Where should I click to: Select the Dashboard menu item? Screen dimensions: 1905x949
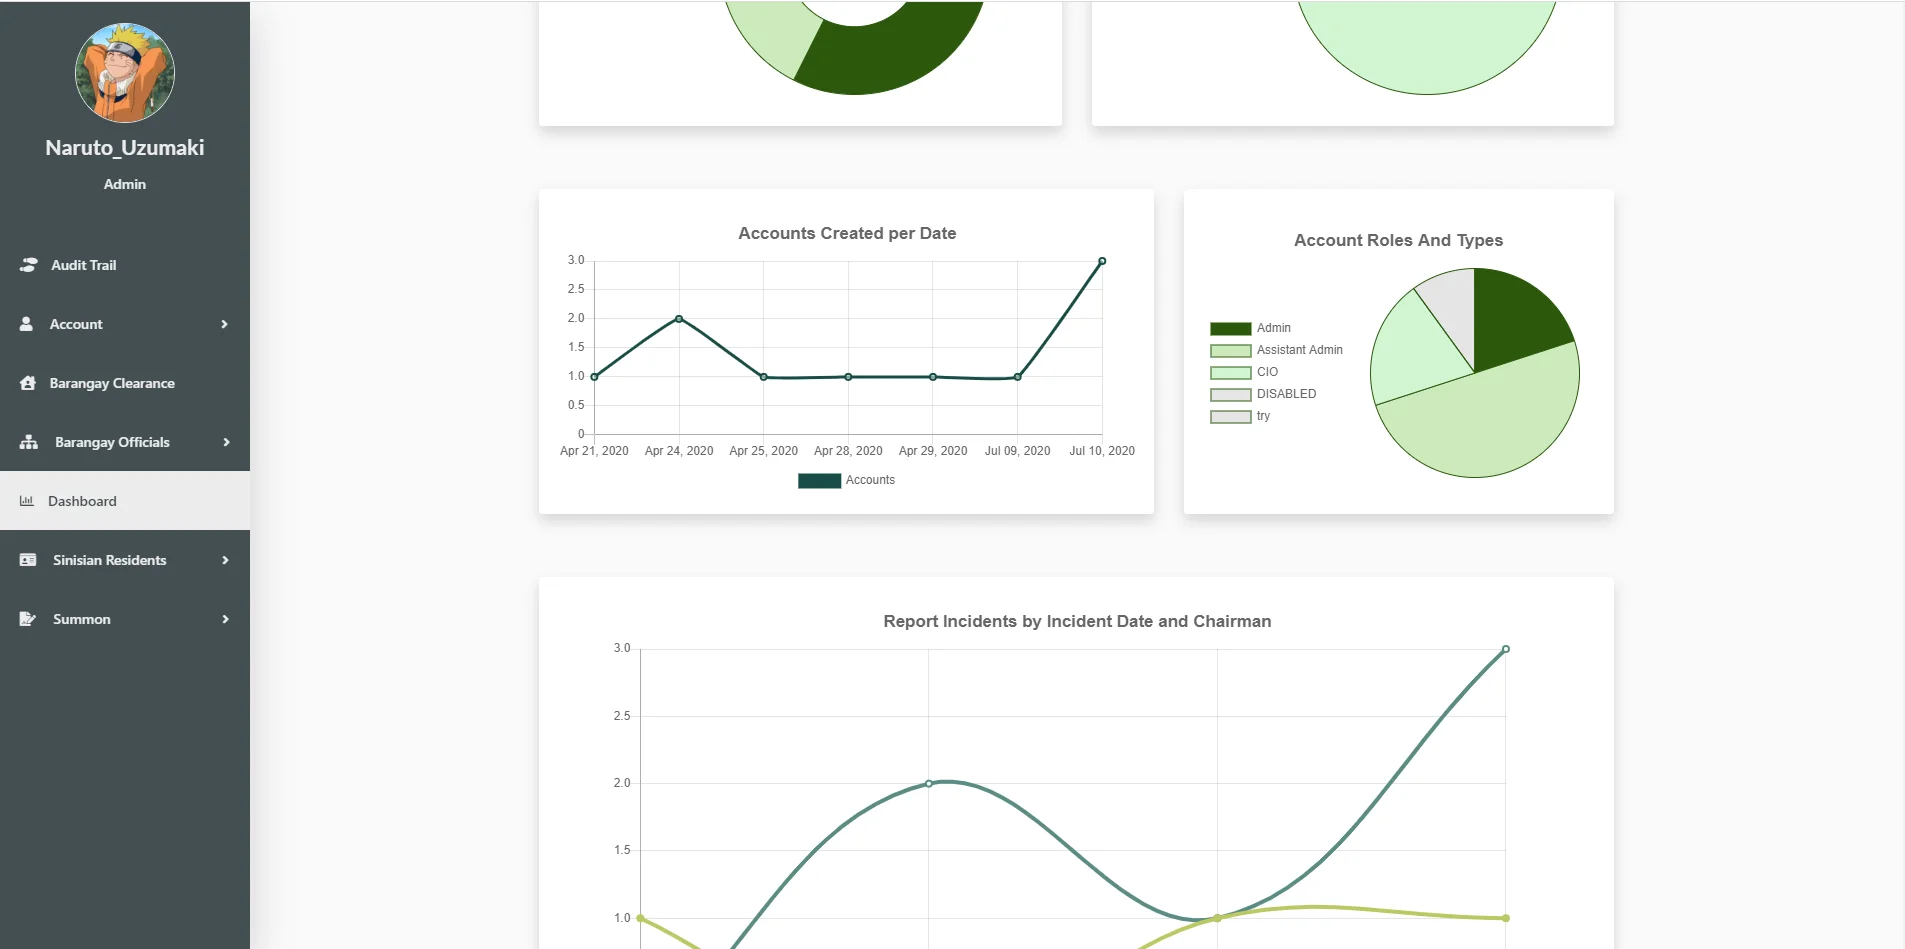click(125, 501)
